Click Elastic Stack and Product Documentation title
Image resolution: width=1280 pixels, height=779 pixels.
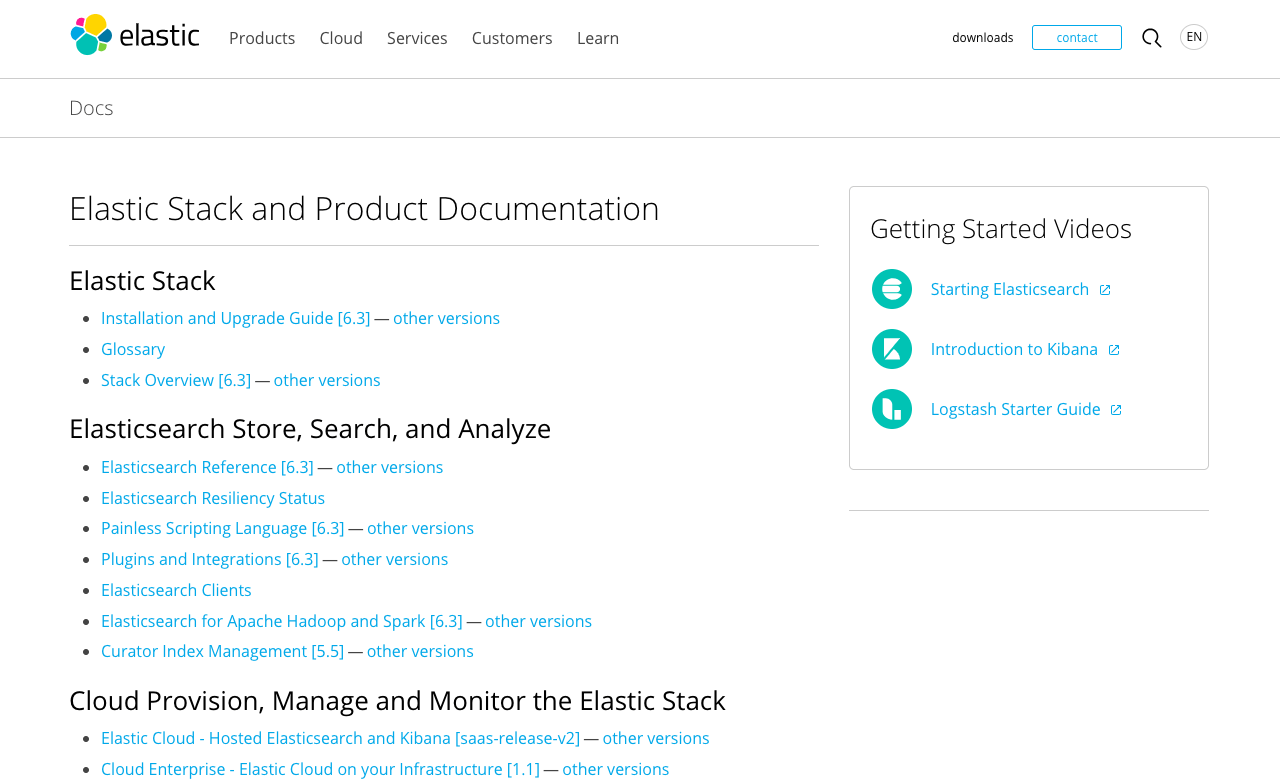pyautogui.click(x=364, y=209)
